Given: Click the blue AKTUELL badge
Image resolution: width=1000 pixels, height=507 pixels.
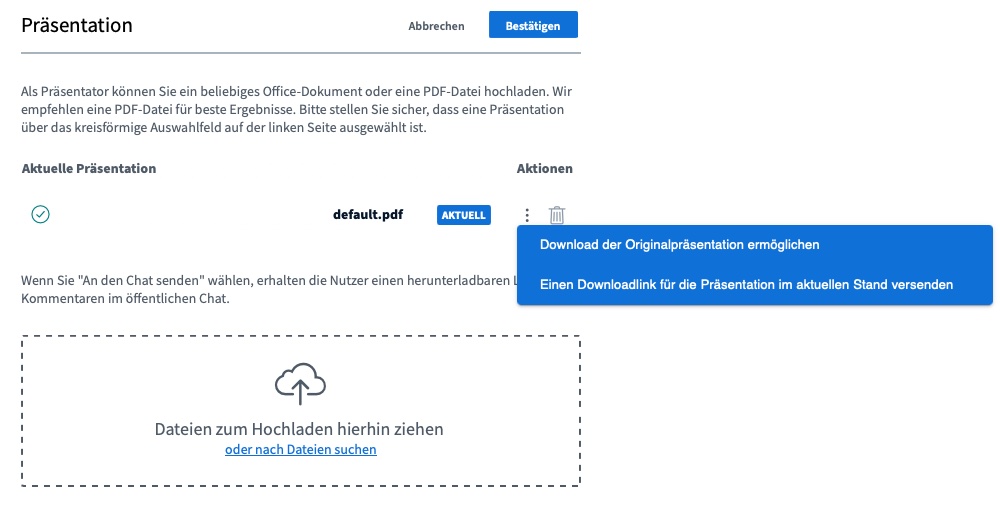Looking at the screenshot, I should (463, 215).
